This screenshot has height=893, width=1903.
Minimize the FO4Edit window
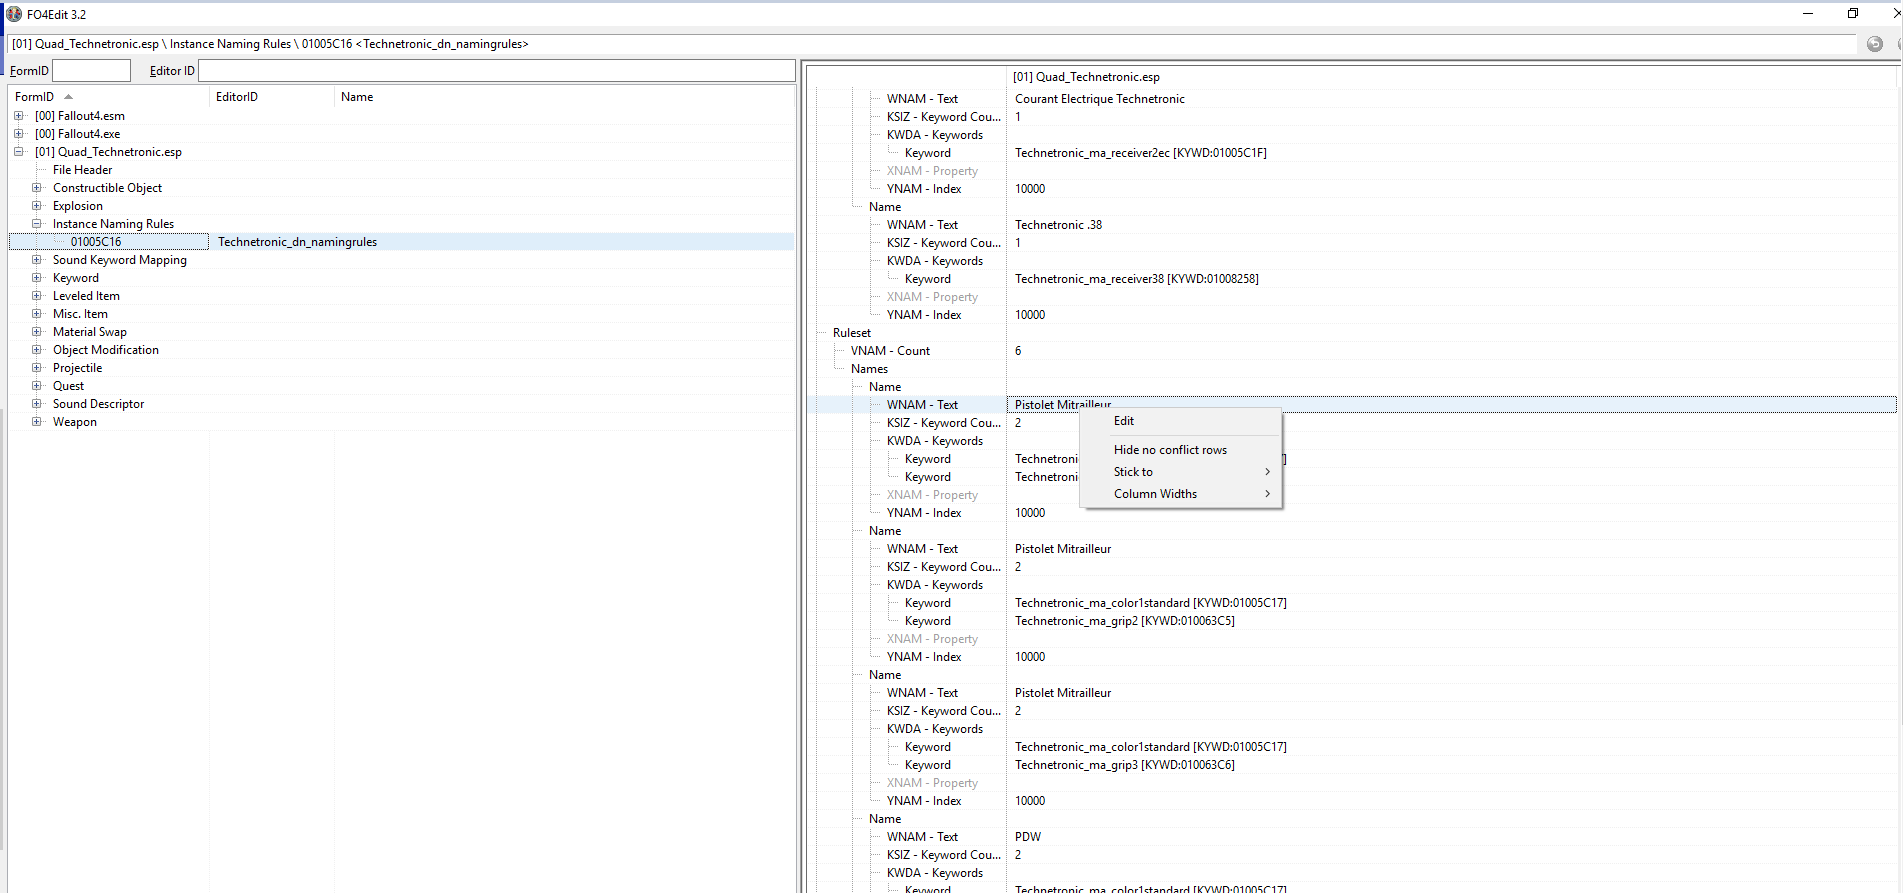1808,13
